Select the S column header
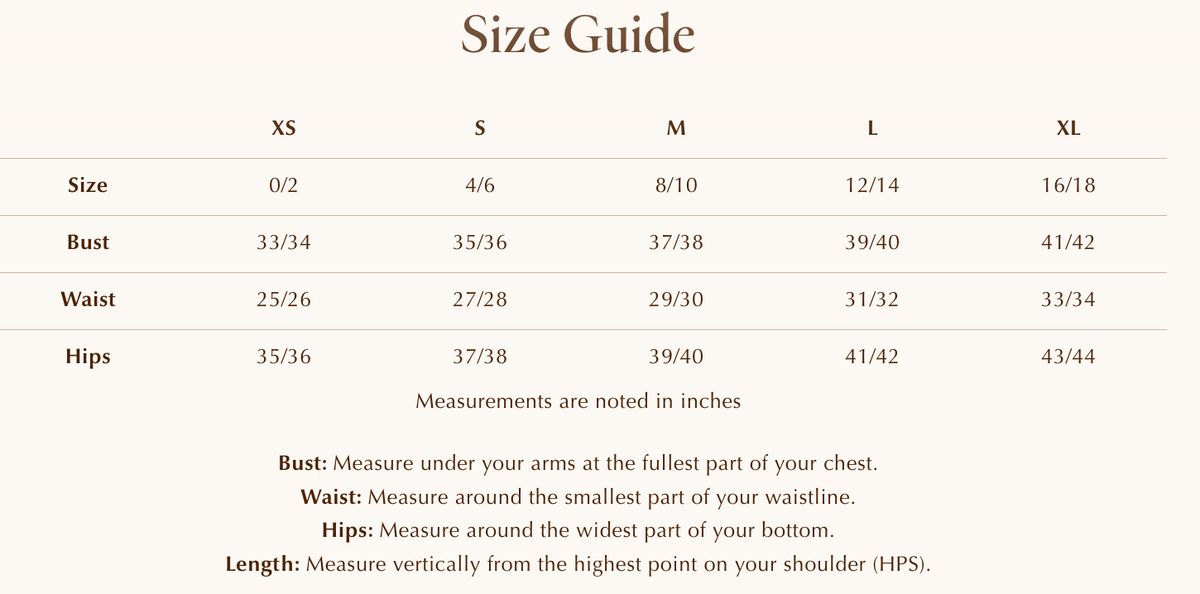This screenshot has width=1200, height=594. point(480,128)
